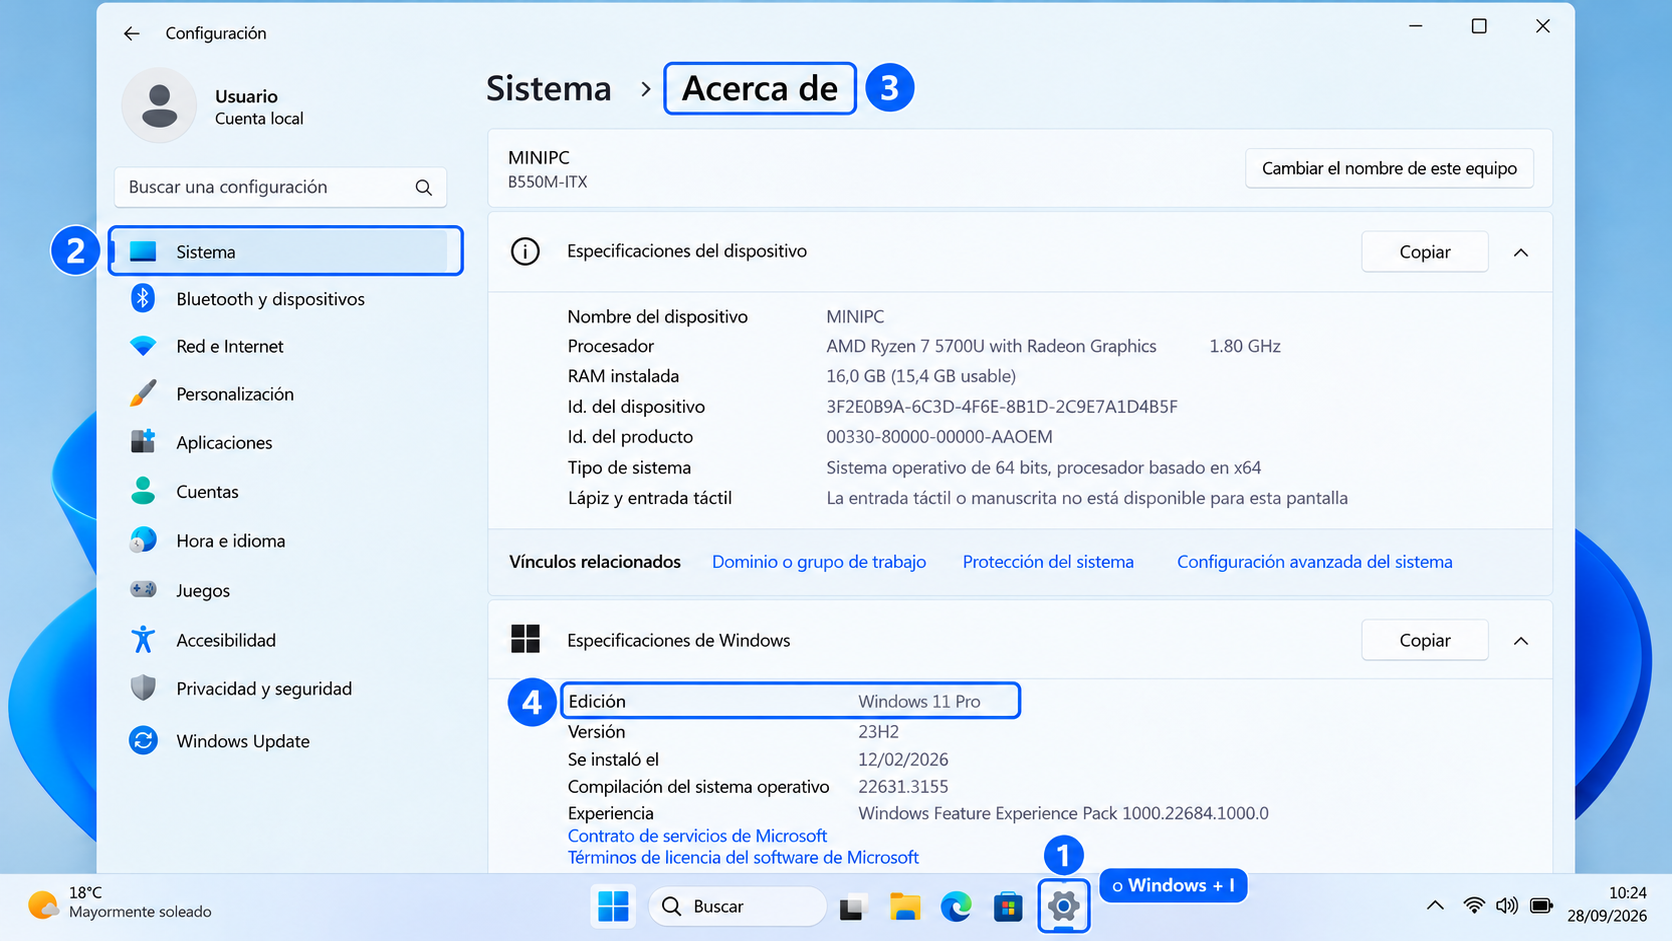Click the shield icon for Privacidad y seguridad
This screenshot has width=1672, height=941.
click(143, 688)
